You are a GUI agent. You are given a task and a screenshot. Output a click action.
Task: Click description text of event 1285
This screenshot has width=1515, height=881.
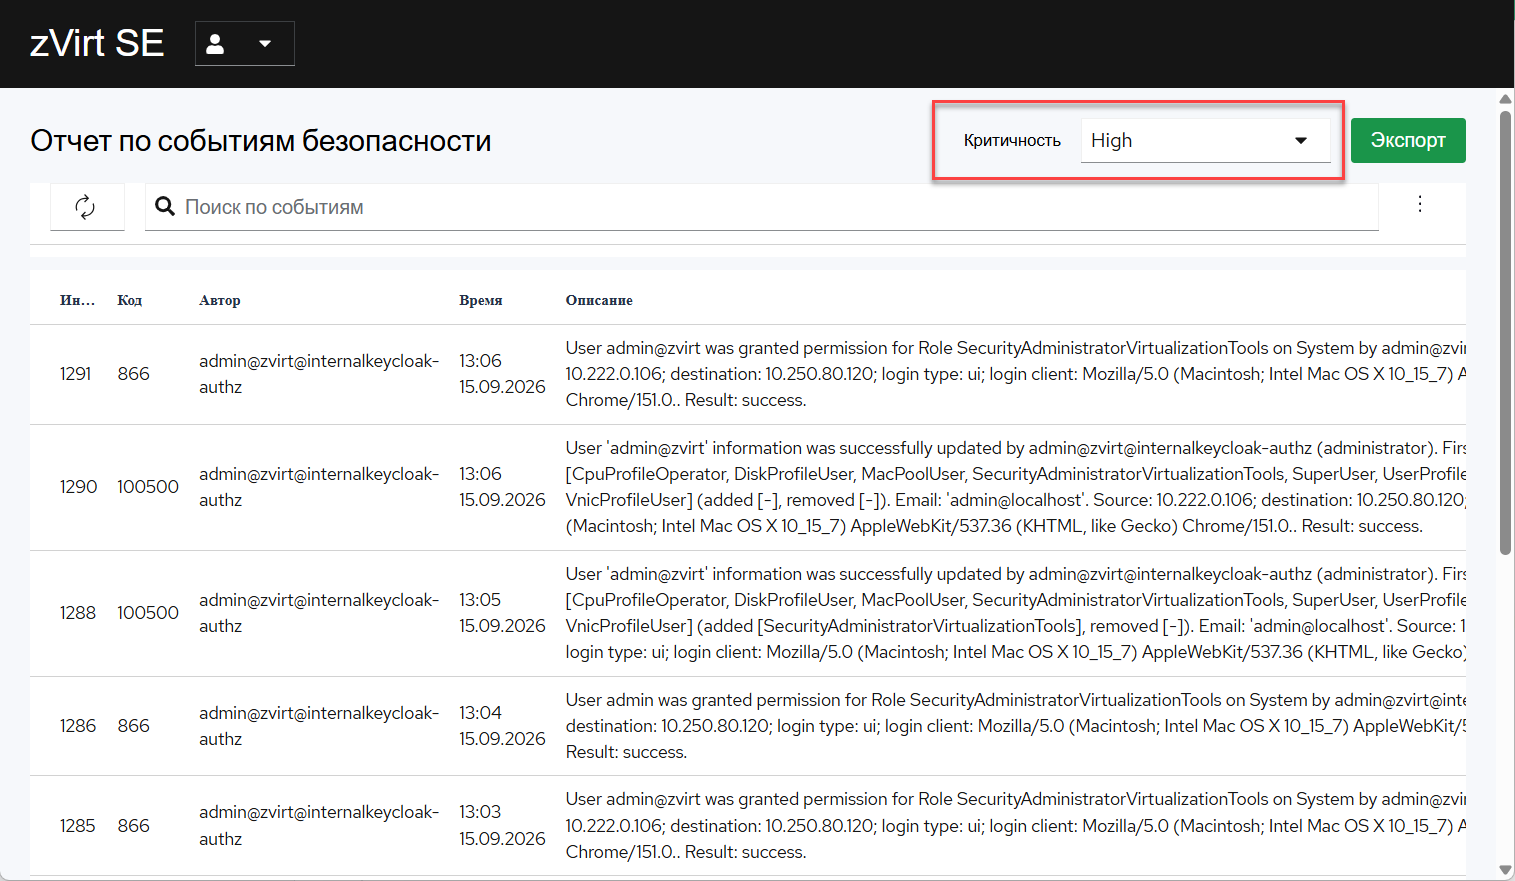(1015, 826)
